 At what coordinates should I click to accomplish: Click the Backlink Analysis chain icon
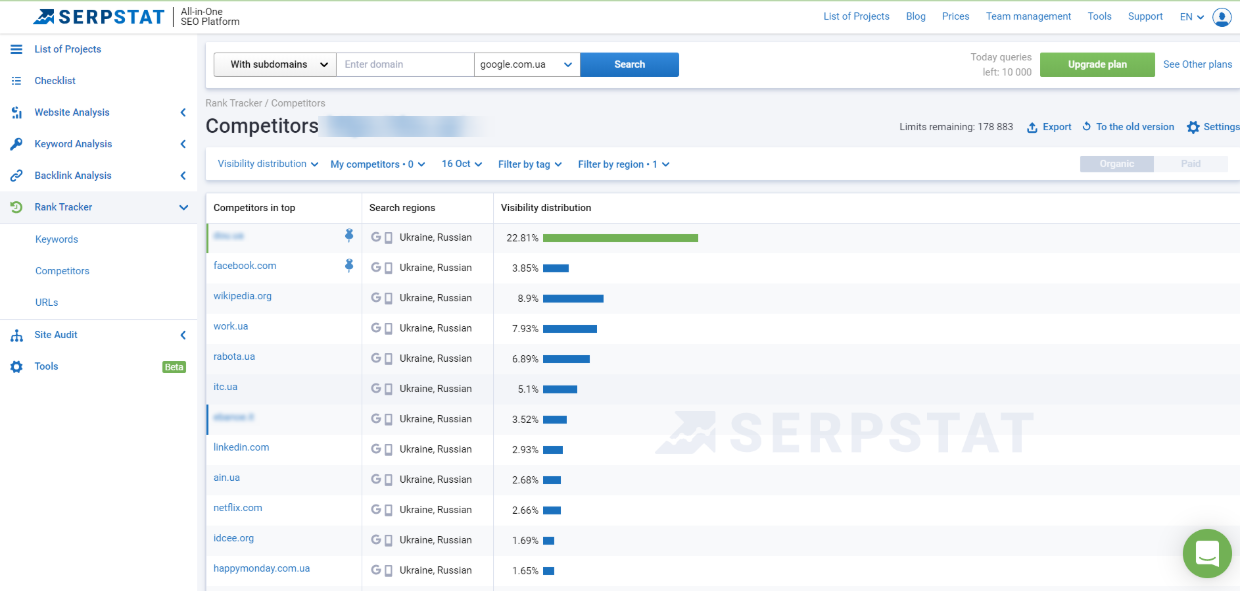tap(16, 176)
